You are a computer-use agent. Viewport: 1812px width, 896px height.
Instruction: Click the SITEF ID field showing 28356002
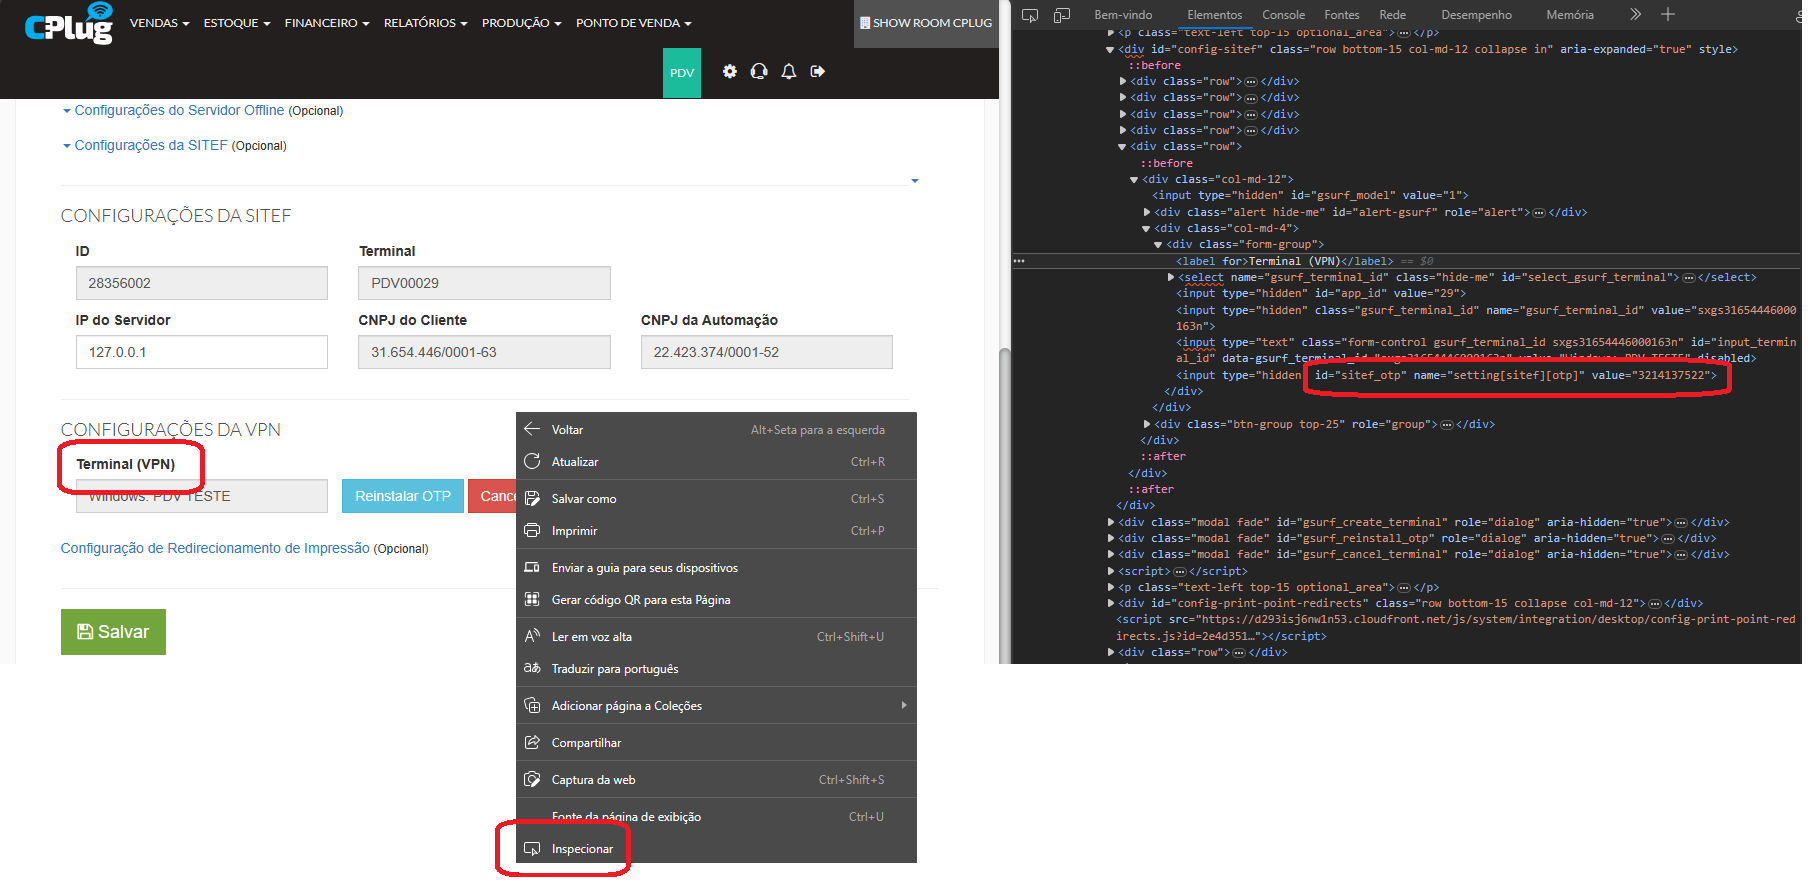202,283
